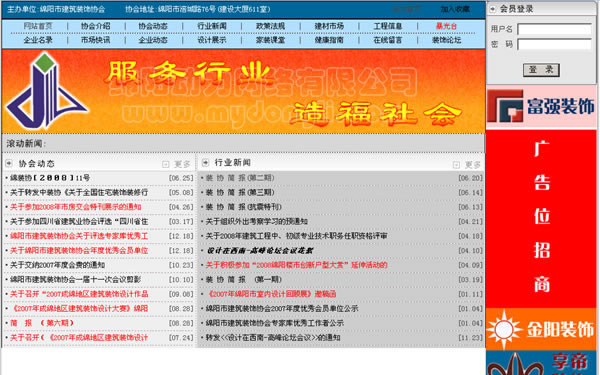Open 关于参加四川省建筑业协会评选 news item

click(x=79, y=222)
